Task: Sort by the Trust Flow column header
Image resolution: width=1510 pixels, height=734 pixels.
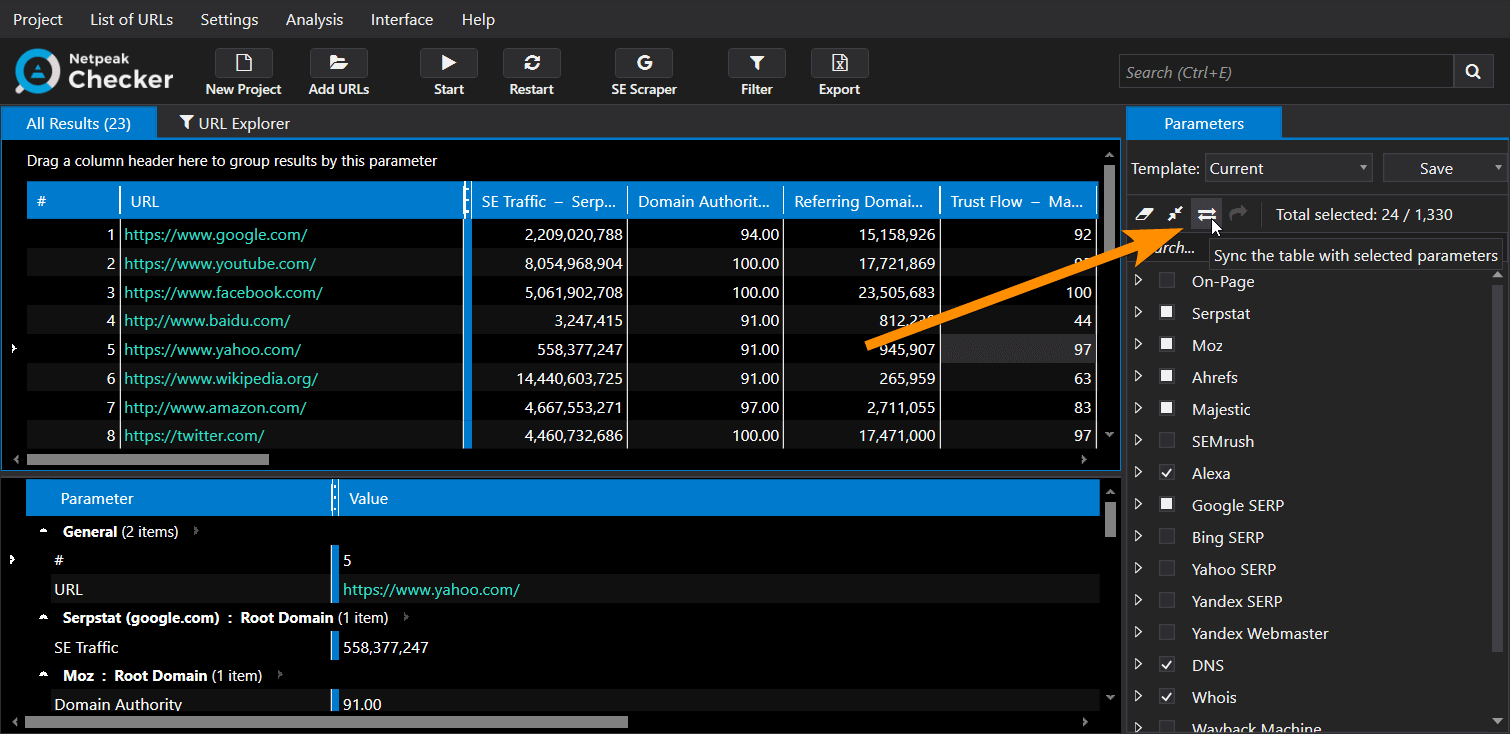Action: point(1018,201)
